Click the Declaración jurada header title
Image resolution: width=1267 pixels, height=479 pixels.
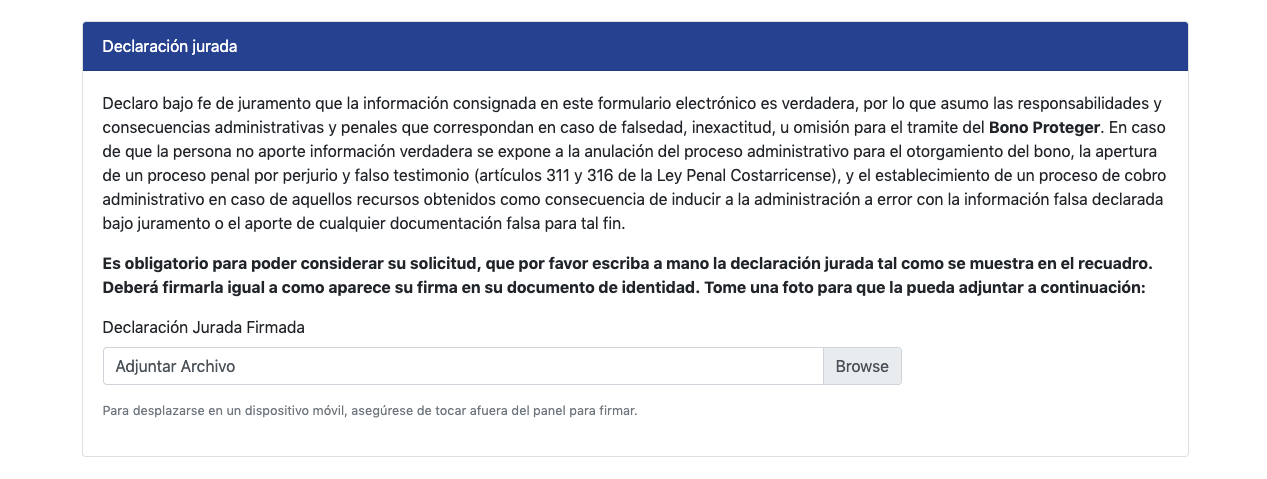coord(169,46)
